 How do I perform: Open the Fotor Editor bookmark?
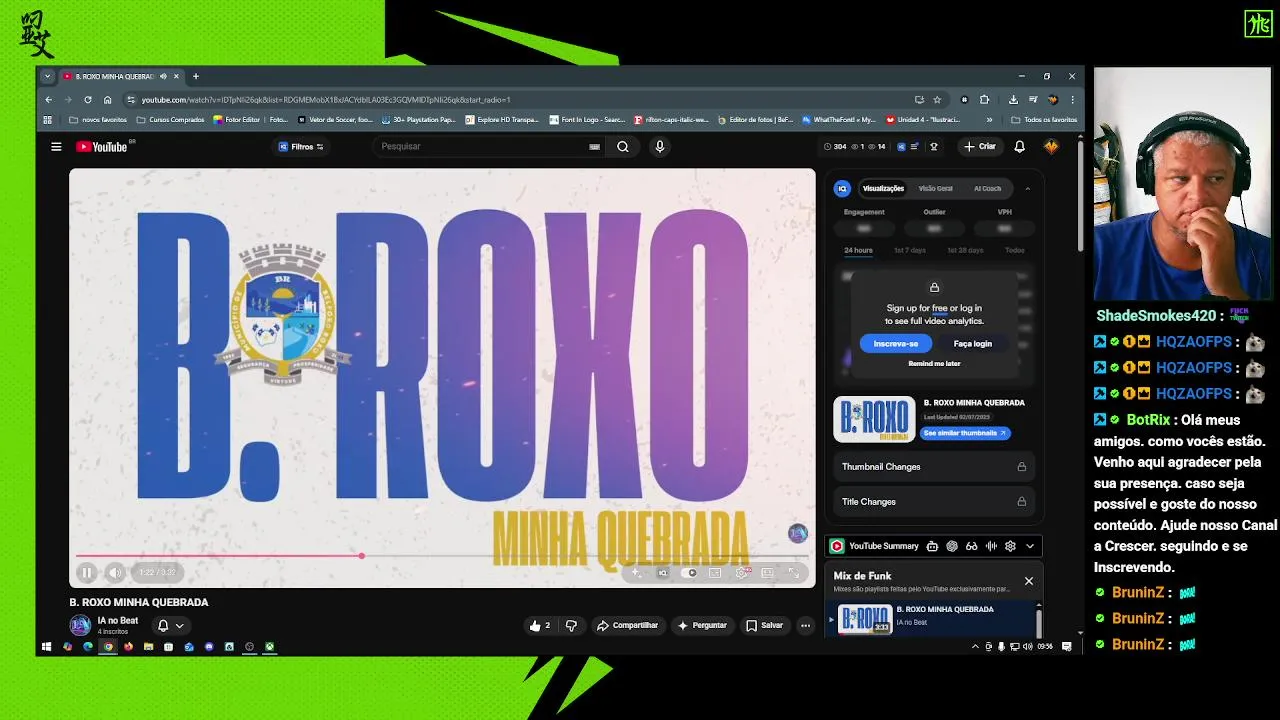coord(236,120)
